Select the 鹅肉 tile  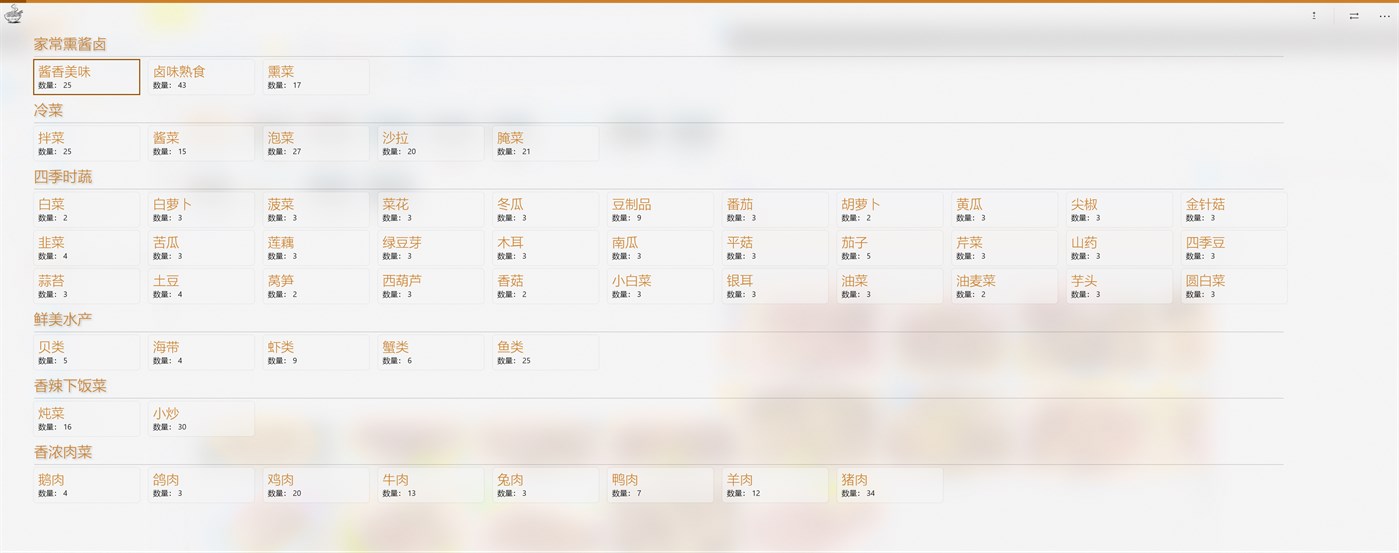pyautogui.click(x=87, y=485)
